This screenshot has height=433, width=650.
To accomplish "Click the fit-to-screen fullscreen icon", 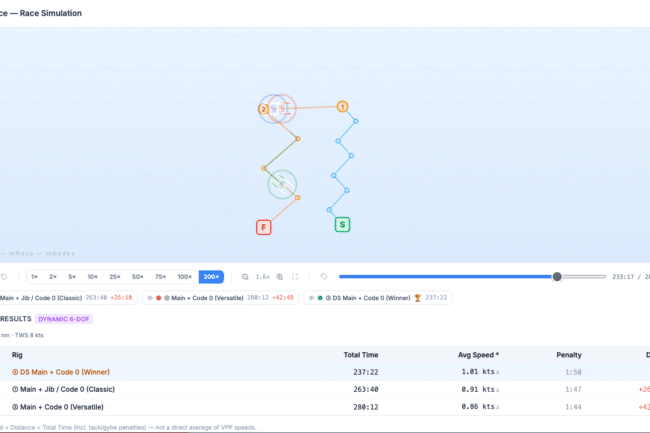I will tap(295, 277).
